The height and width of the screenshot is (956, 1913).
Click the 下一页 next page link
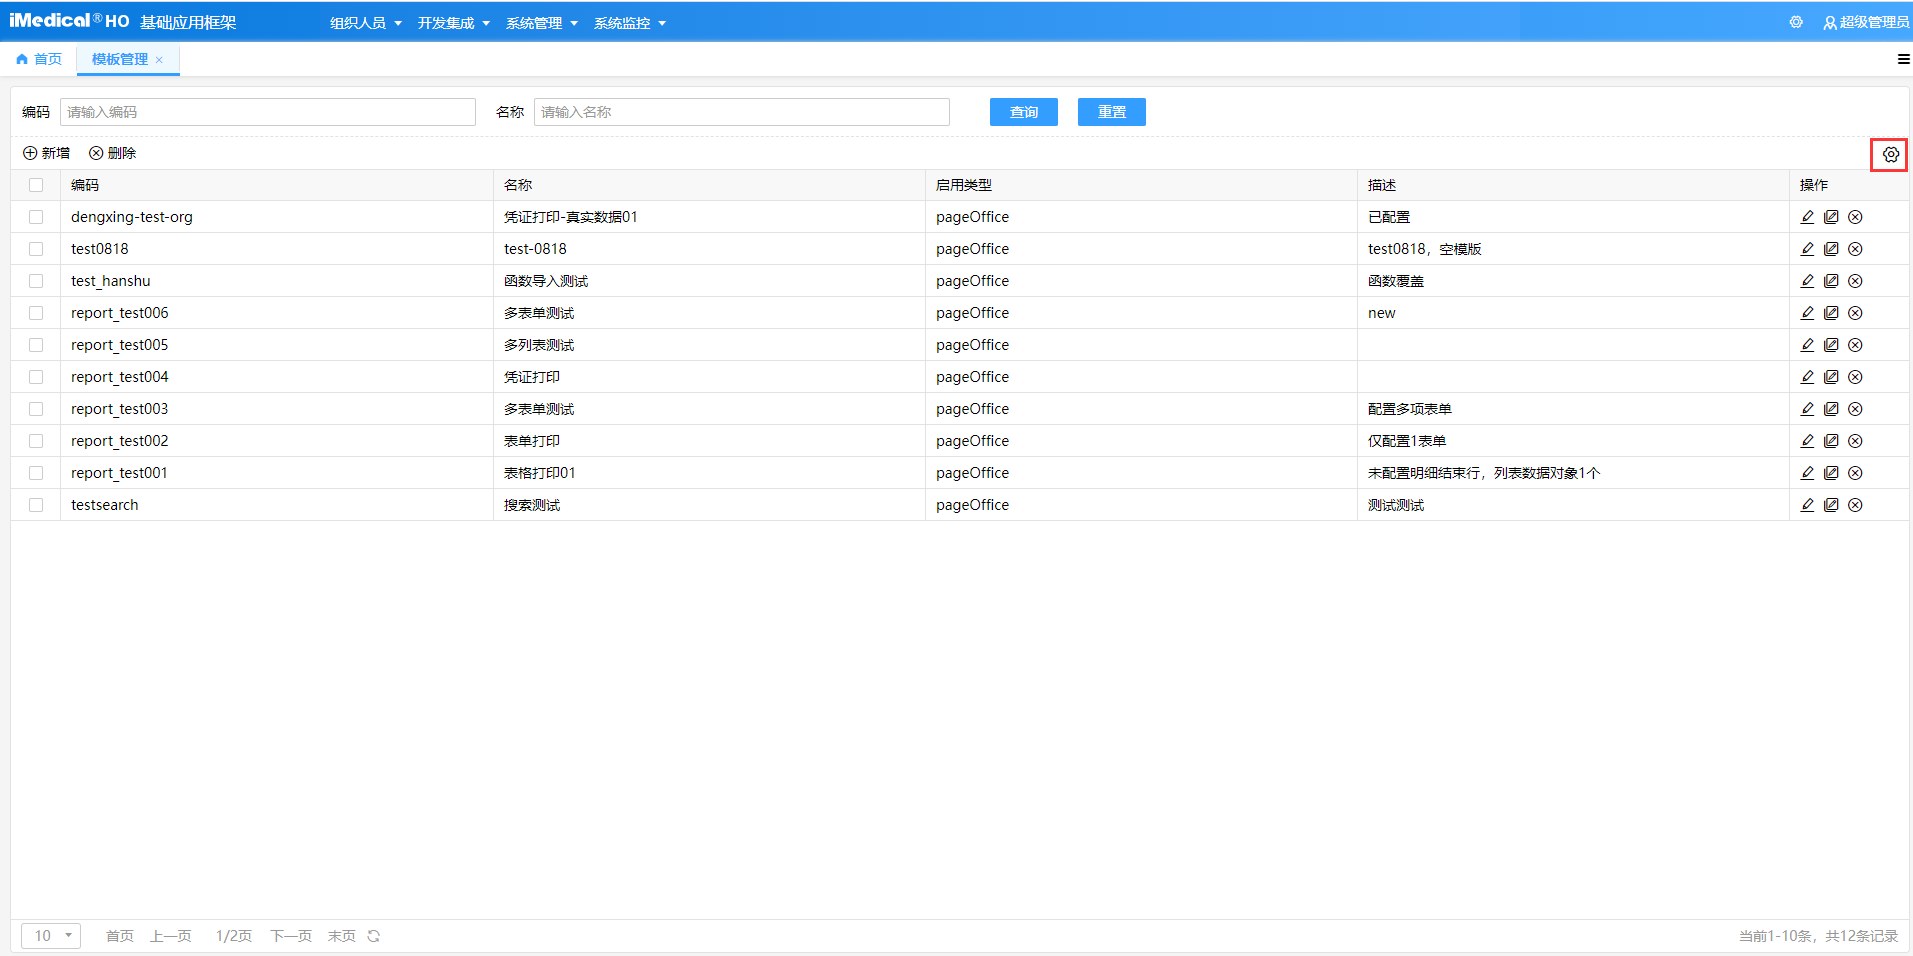(x=290, y=936)
